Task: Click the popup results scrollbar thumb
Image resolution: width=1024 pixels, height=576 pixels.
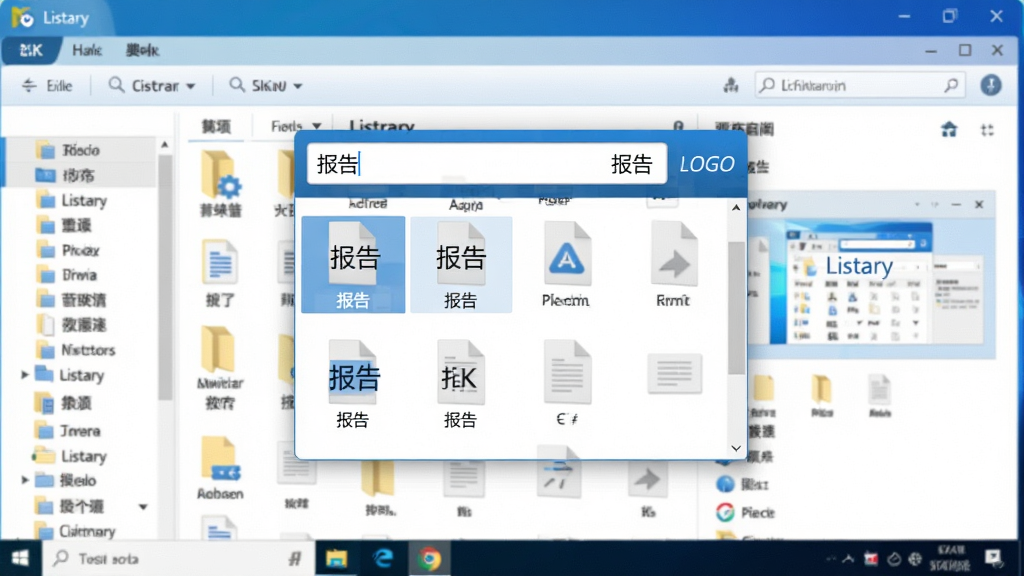Action: (736, 307)
